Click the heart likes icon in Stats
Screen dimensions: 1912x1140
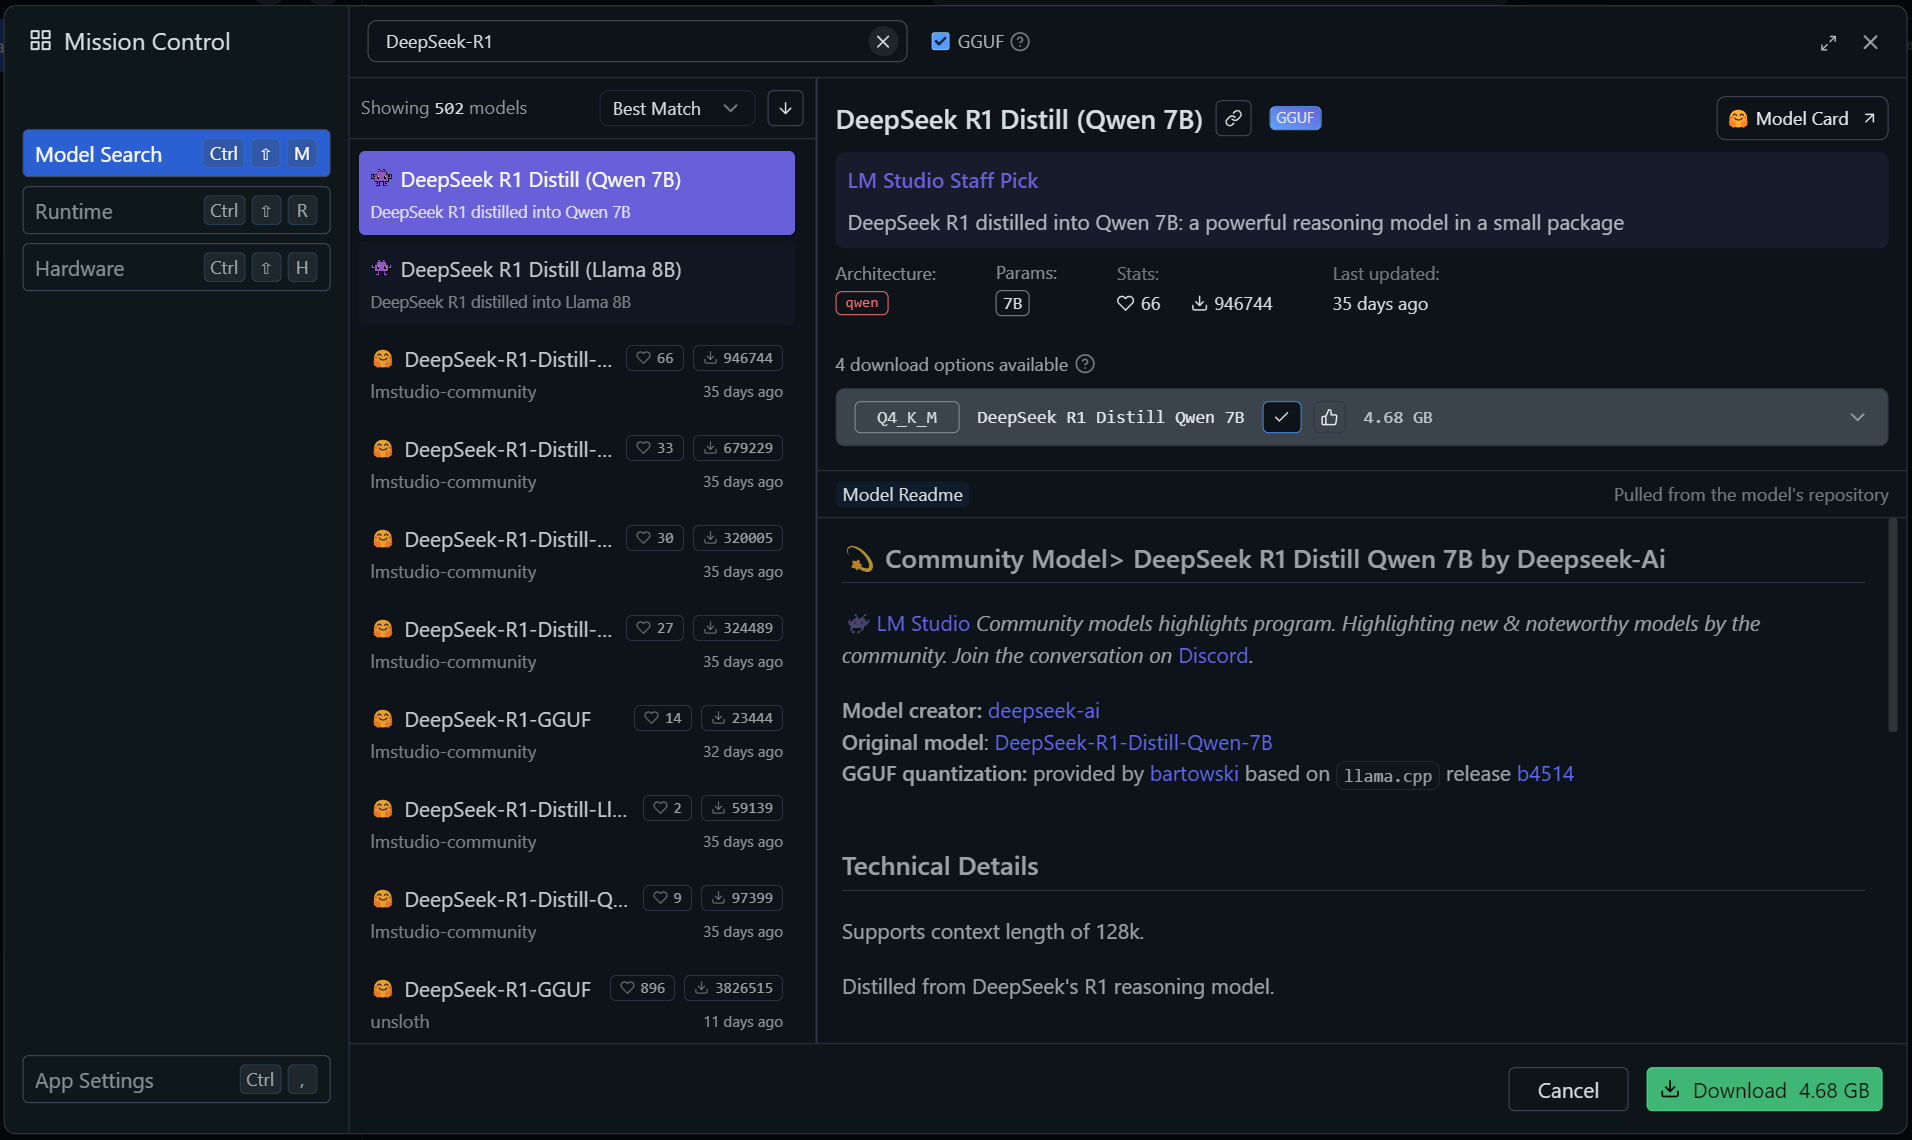coord(1125,303)
